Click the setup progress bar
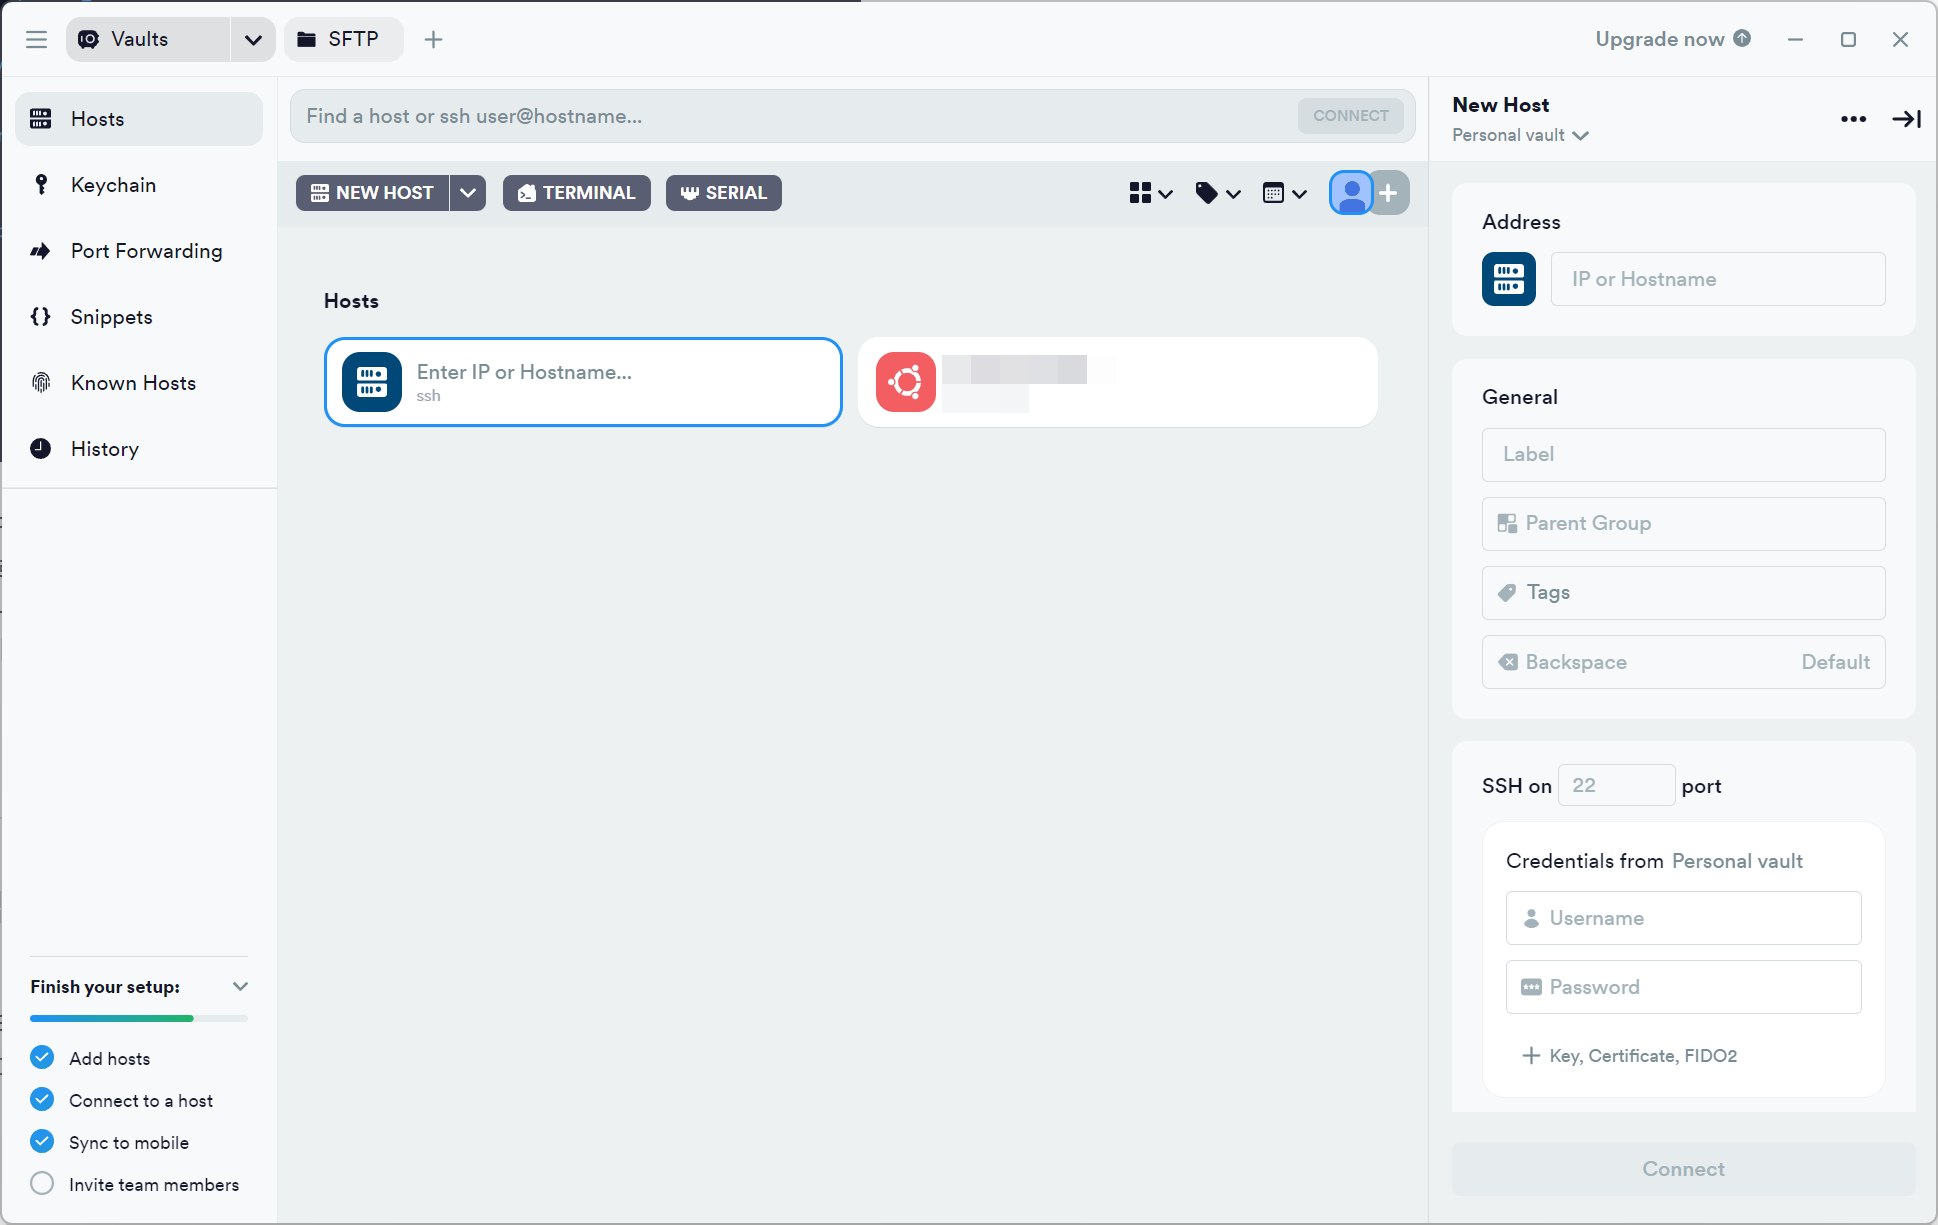The image size is (1938, 1225). point(138,1018)
